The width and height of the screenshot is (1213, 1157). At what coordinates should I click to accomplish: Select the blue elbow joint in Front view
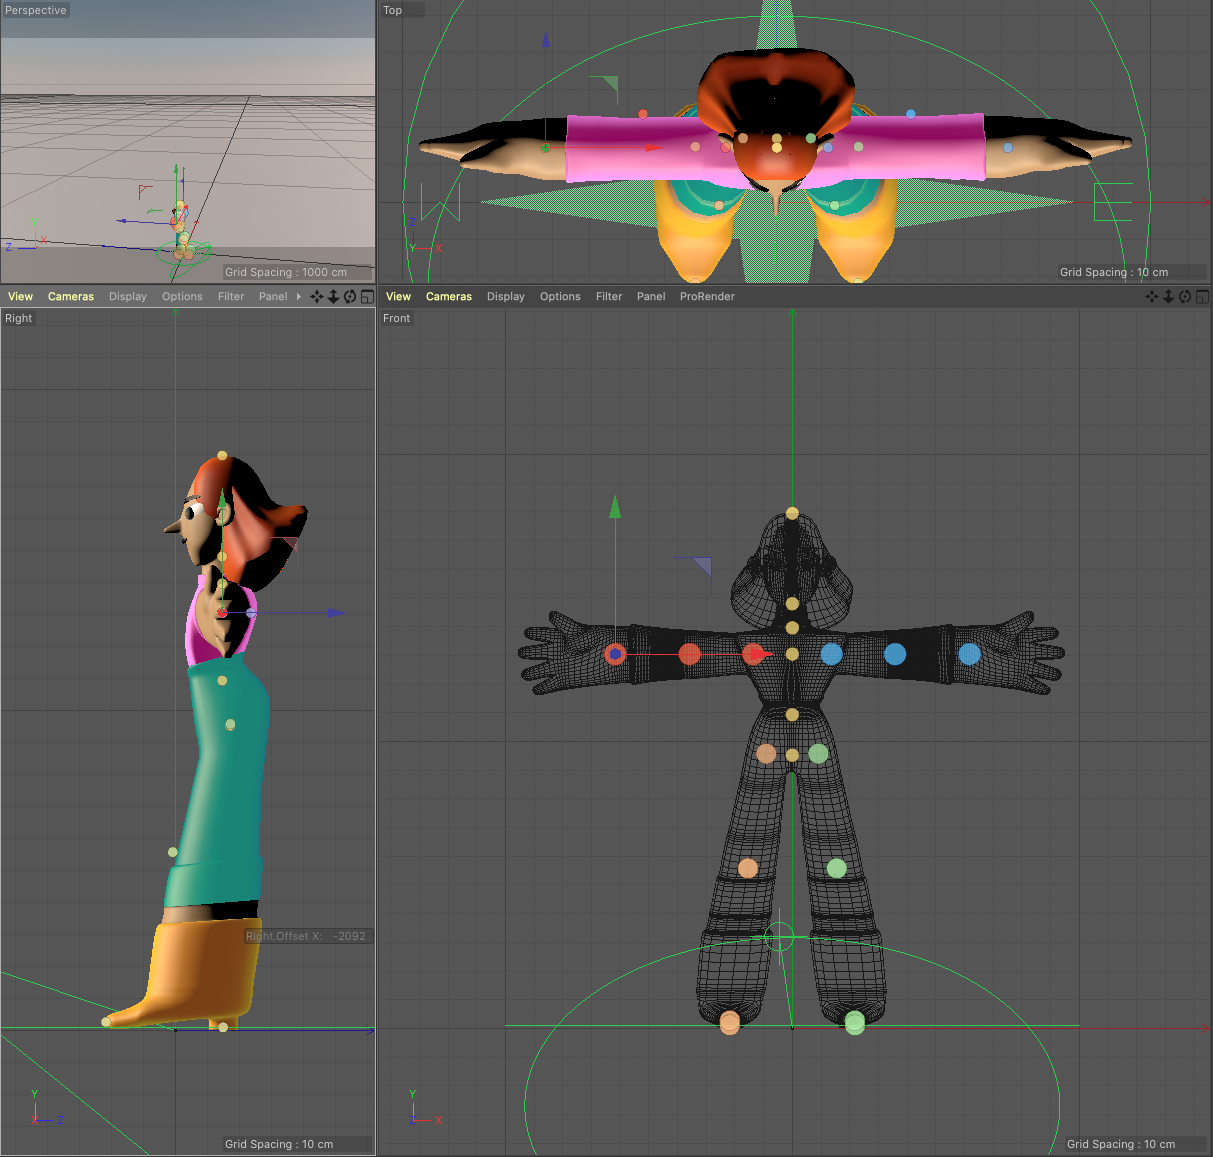[895, 654]
